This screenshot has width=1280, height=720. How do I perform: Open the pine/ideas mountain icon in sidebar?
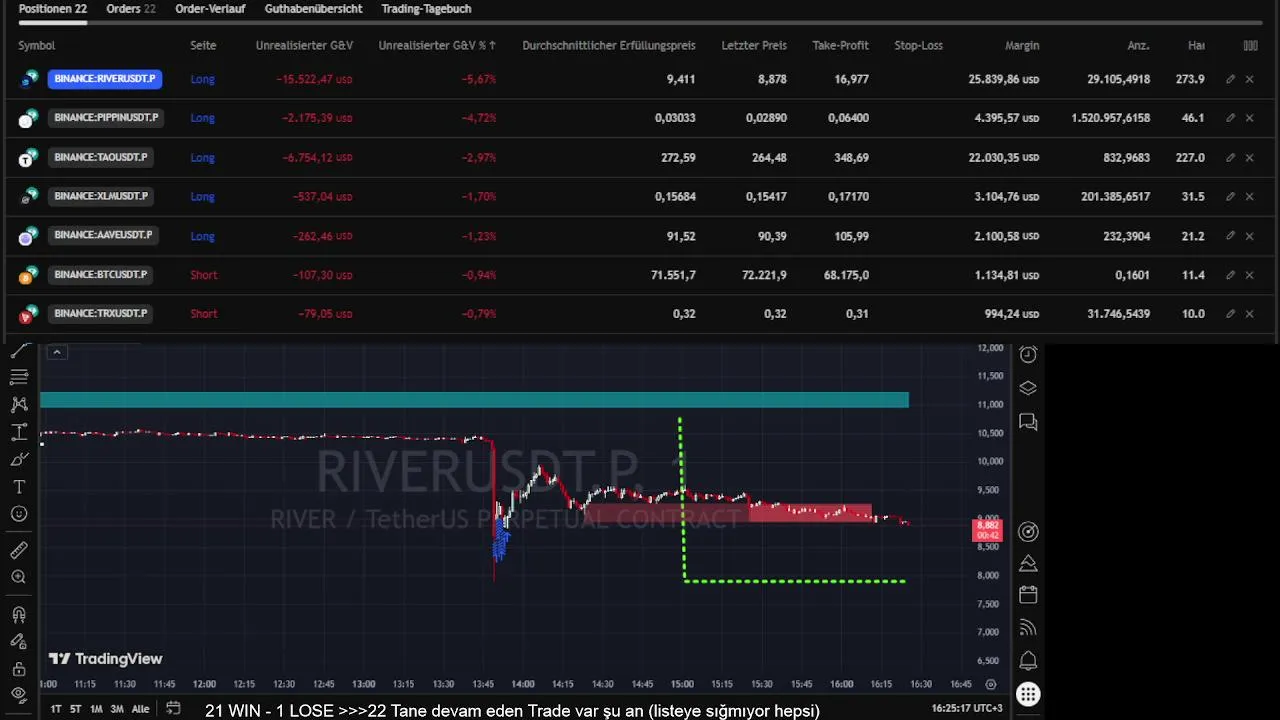click(x=1028, y=564)
